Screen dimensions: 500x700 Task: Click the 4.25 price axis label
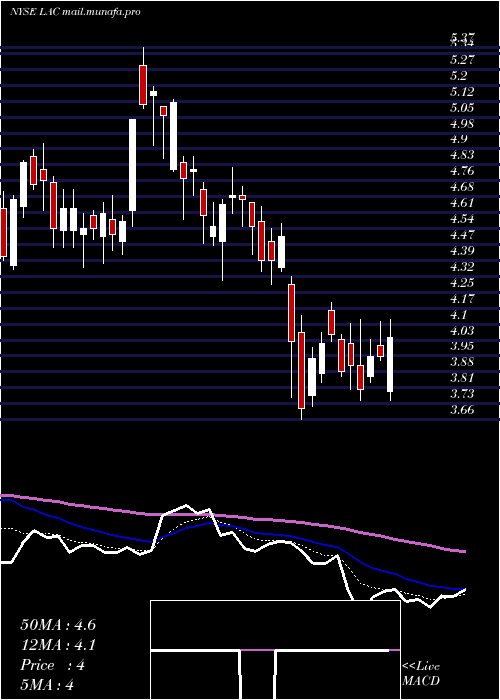pyautogui.click(x=462, y=283)
